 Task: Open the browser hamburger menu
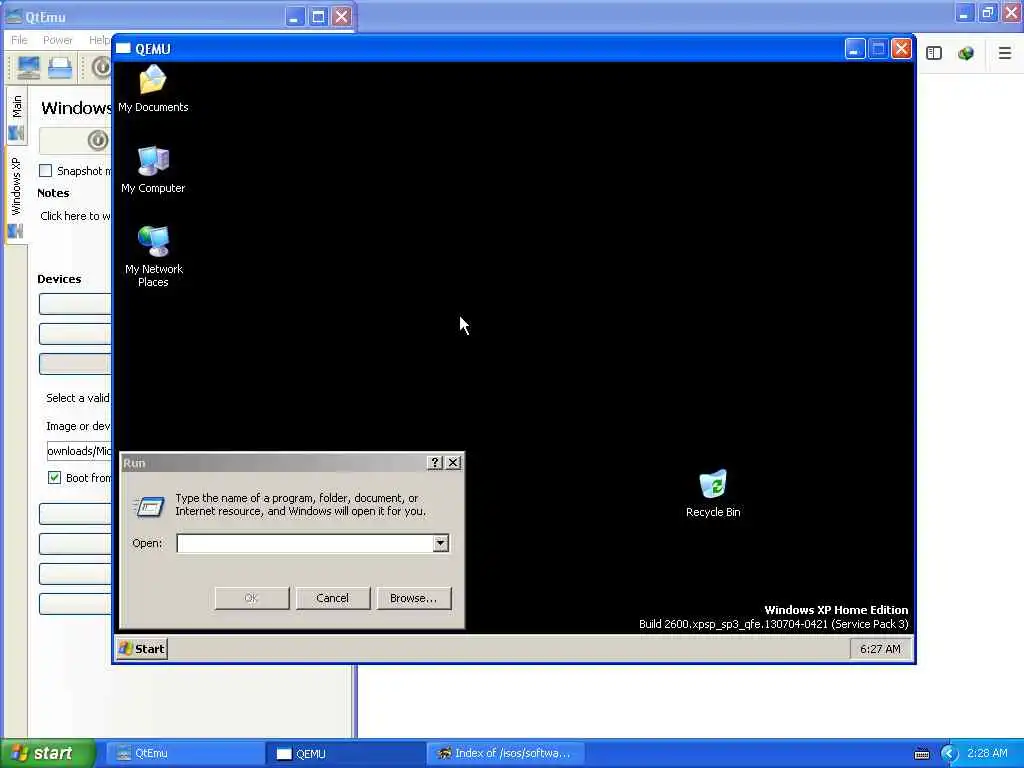coord(1004,53)
